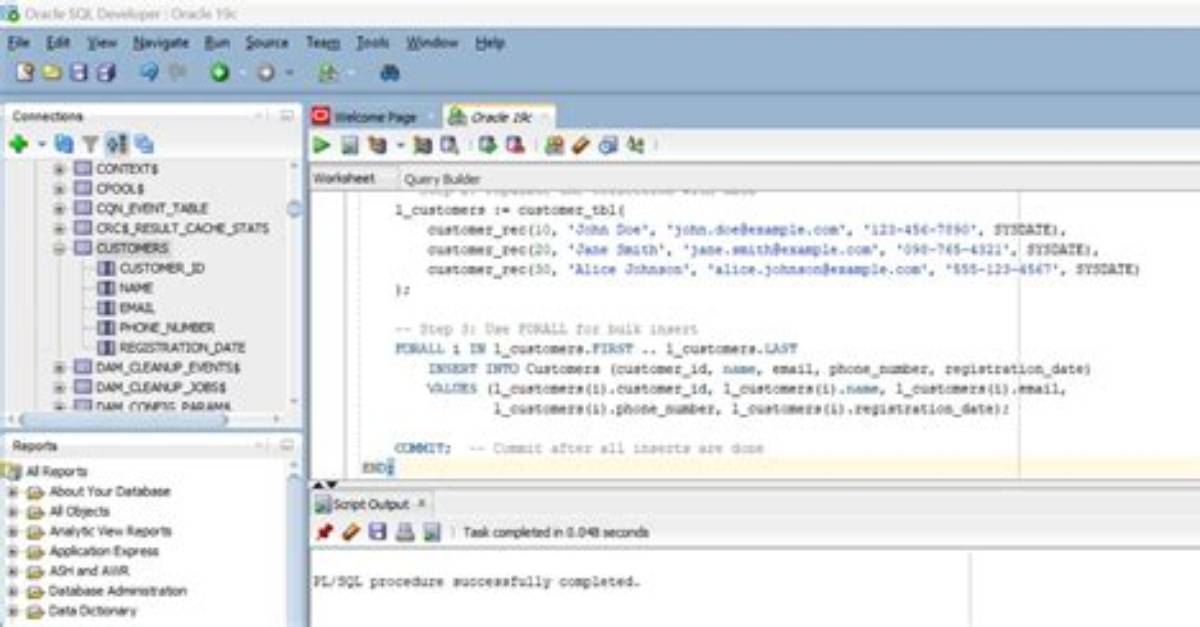Open the Source menu

coord(267,43)
